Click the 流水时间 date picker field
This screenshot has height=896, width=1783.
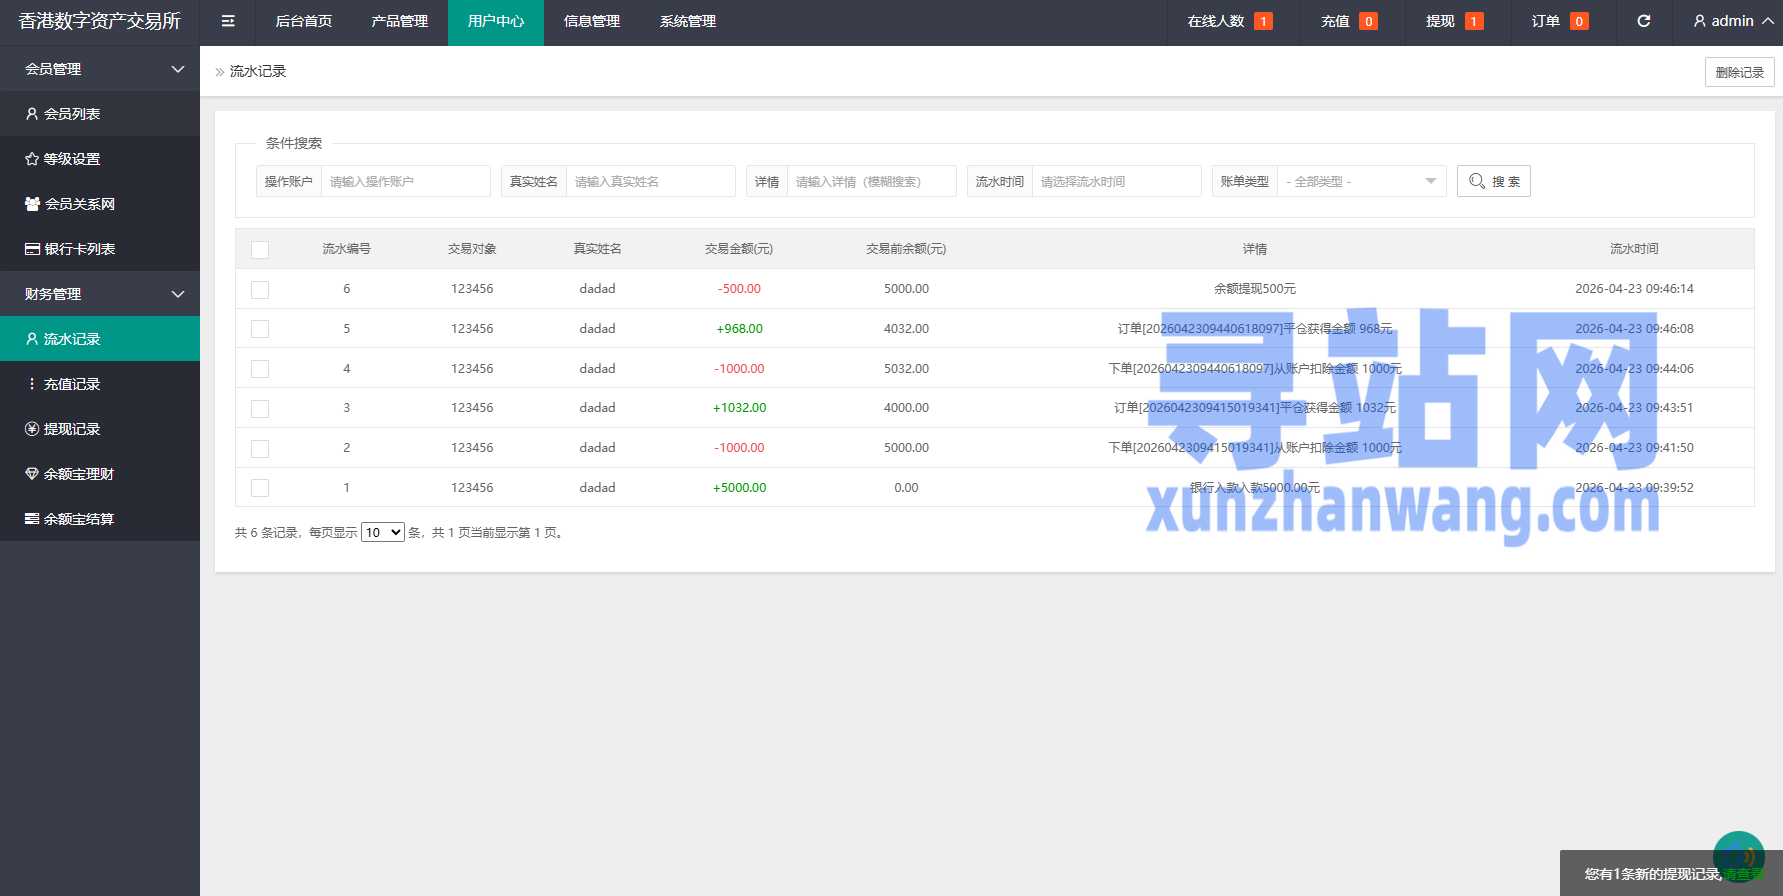pos(1117,181)
